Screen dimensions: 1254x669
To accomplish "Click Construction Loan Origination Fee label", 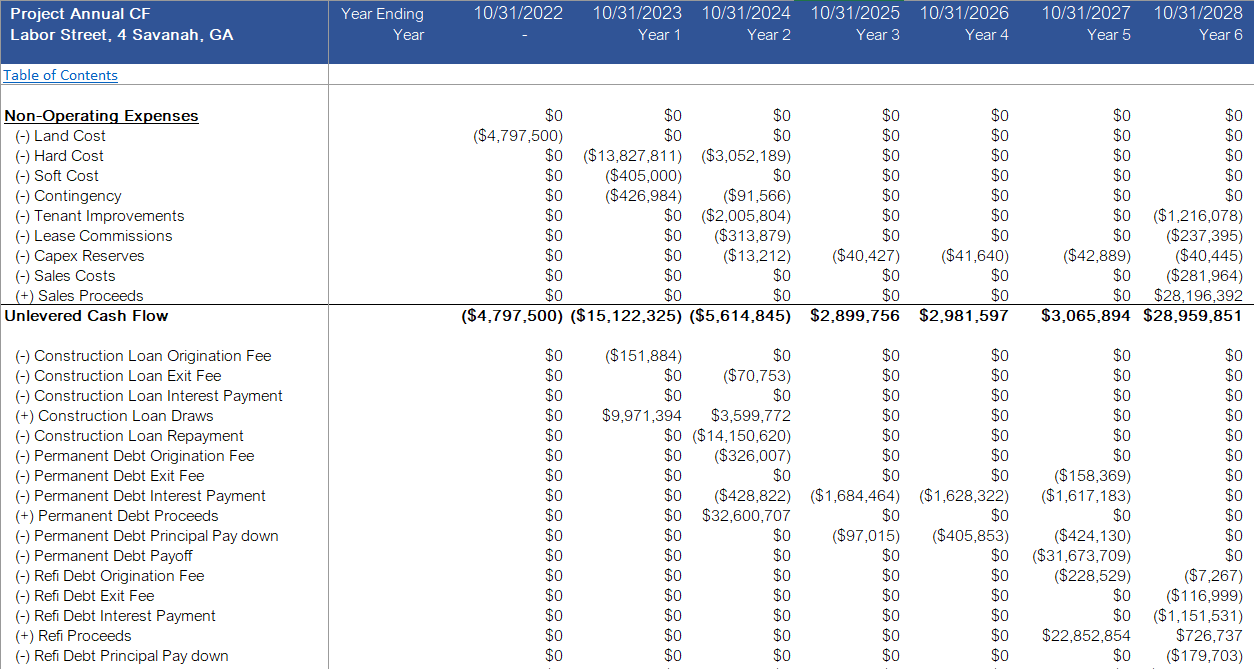I will (143, 356).
